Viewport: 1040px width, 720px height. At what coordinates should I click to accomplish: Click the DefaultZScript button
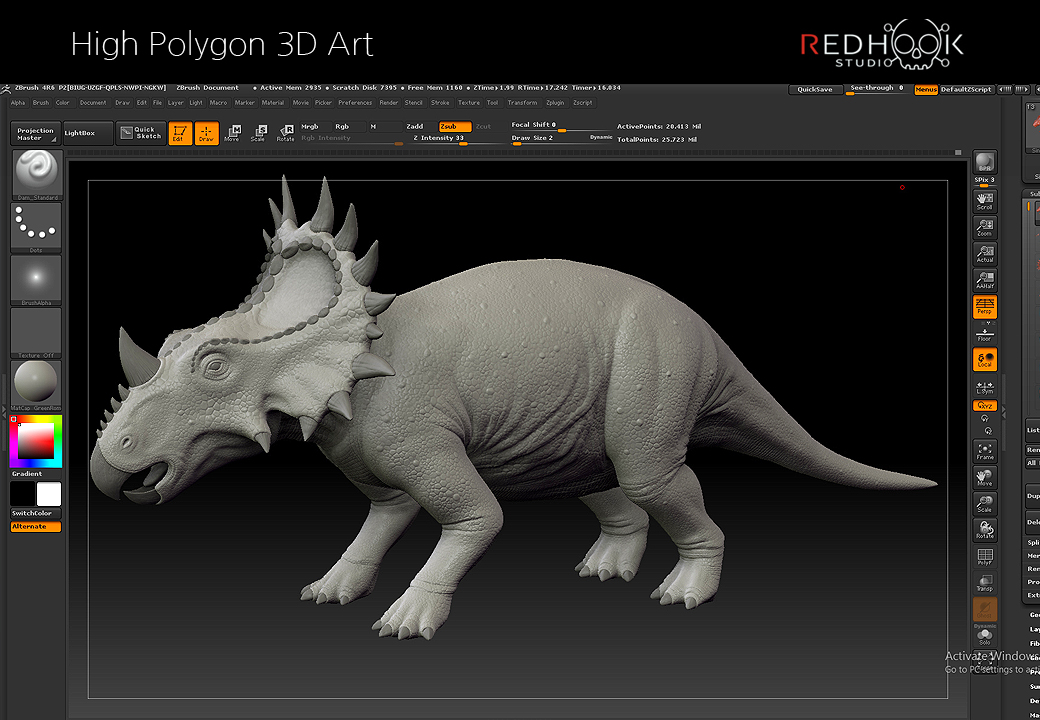pyautogui.click(x=966, y=90)
